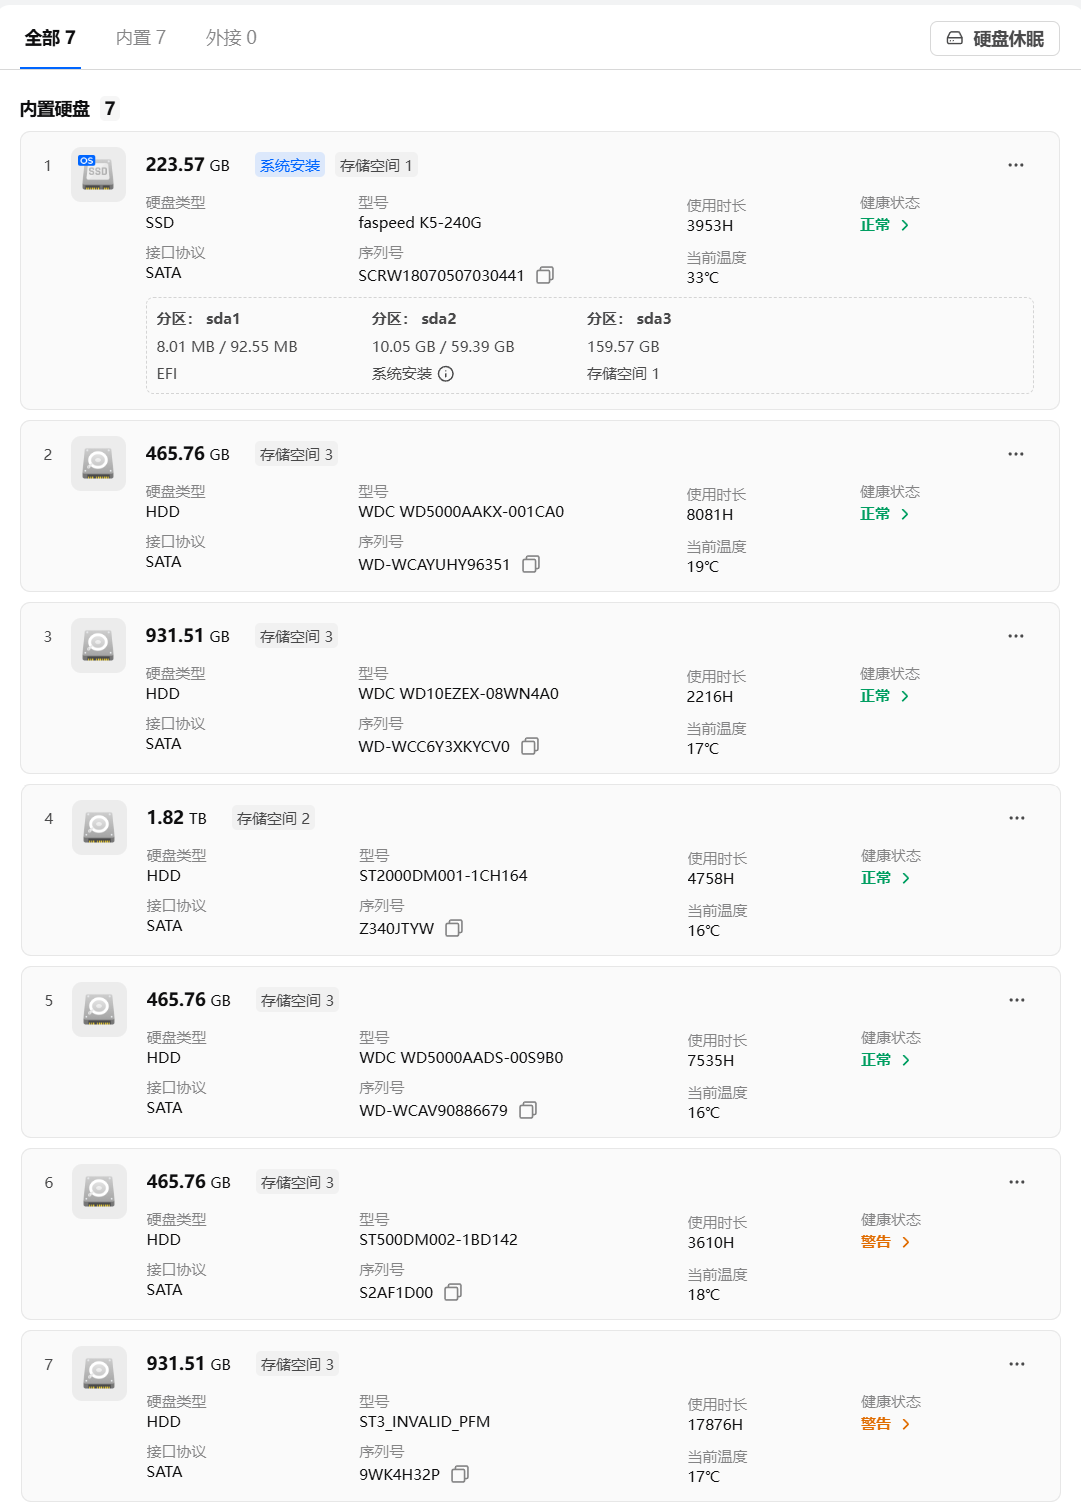Click 存储空间 2 tag on 1.82 TB disk
Image resolution: width=1081 pixels, height=1511 pixels.
[x=273, y=818]
